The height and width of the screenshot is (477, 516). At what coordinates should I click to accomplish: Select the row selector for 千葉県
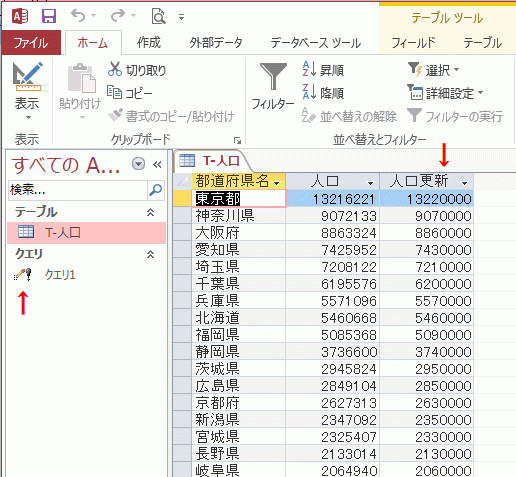182,284
